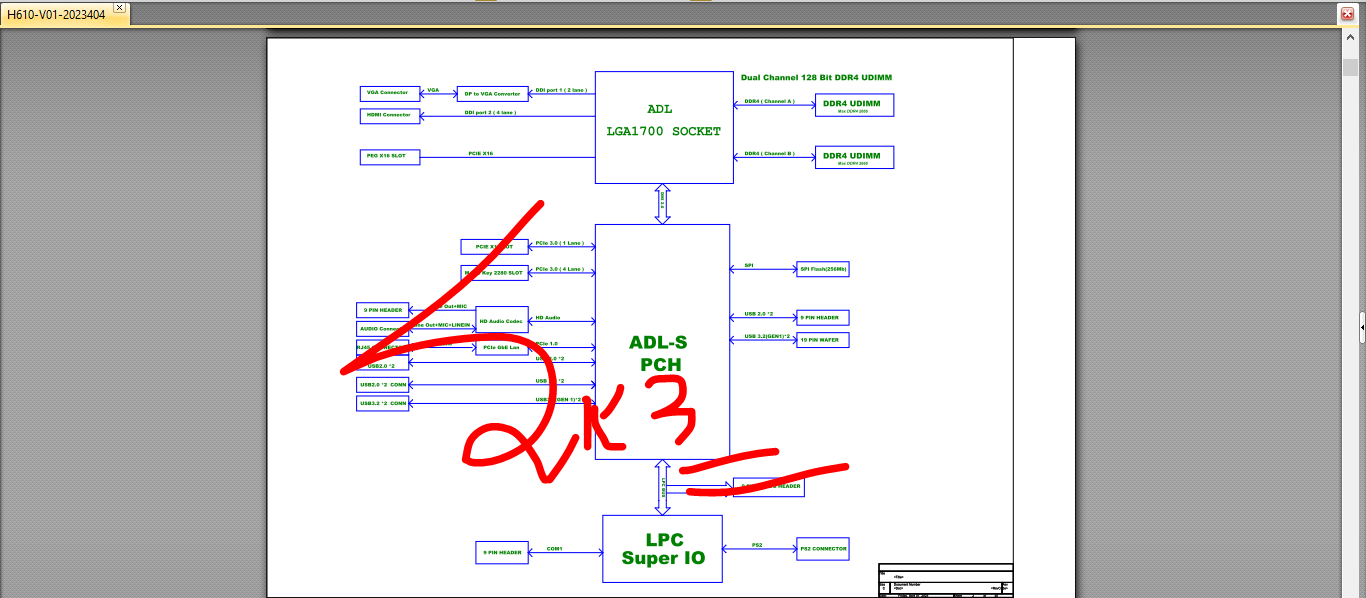1366x598 pixels.
Task: Click the ADL-S PCH block label
Action: tap(658, 354)
